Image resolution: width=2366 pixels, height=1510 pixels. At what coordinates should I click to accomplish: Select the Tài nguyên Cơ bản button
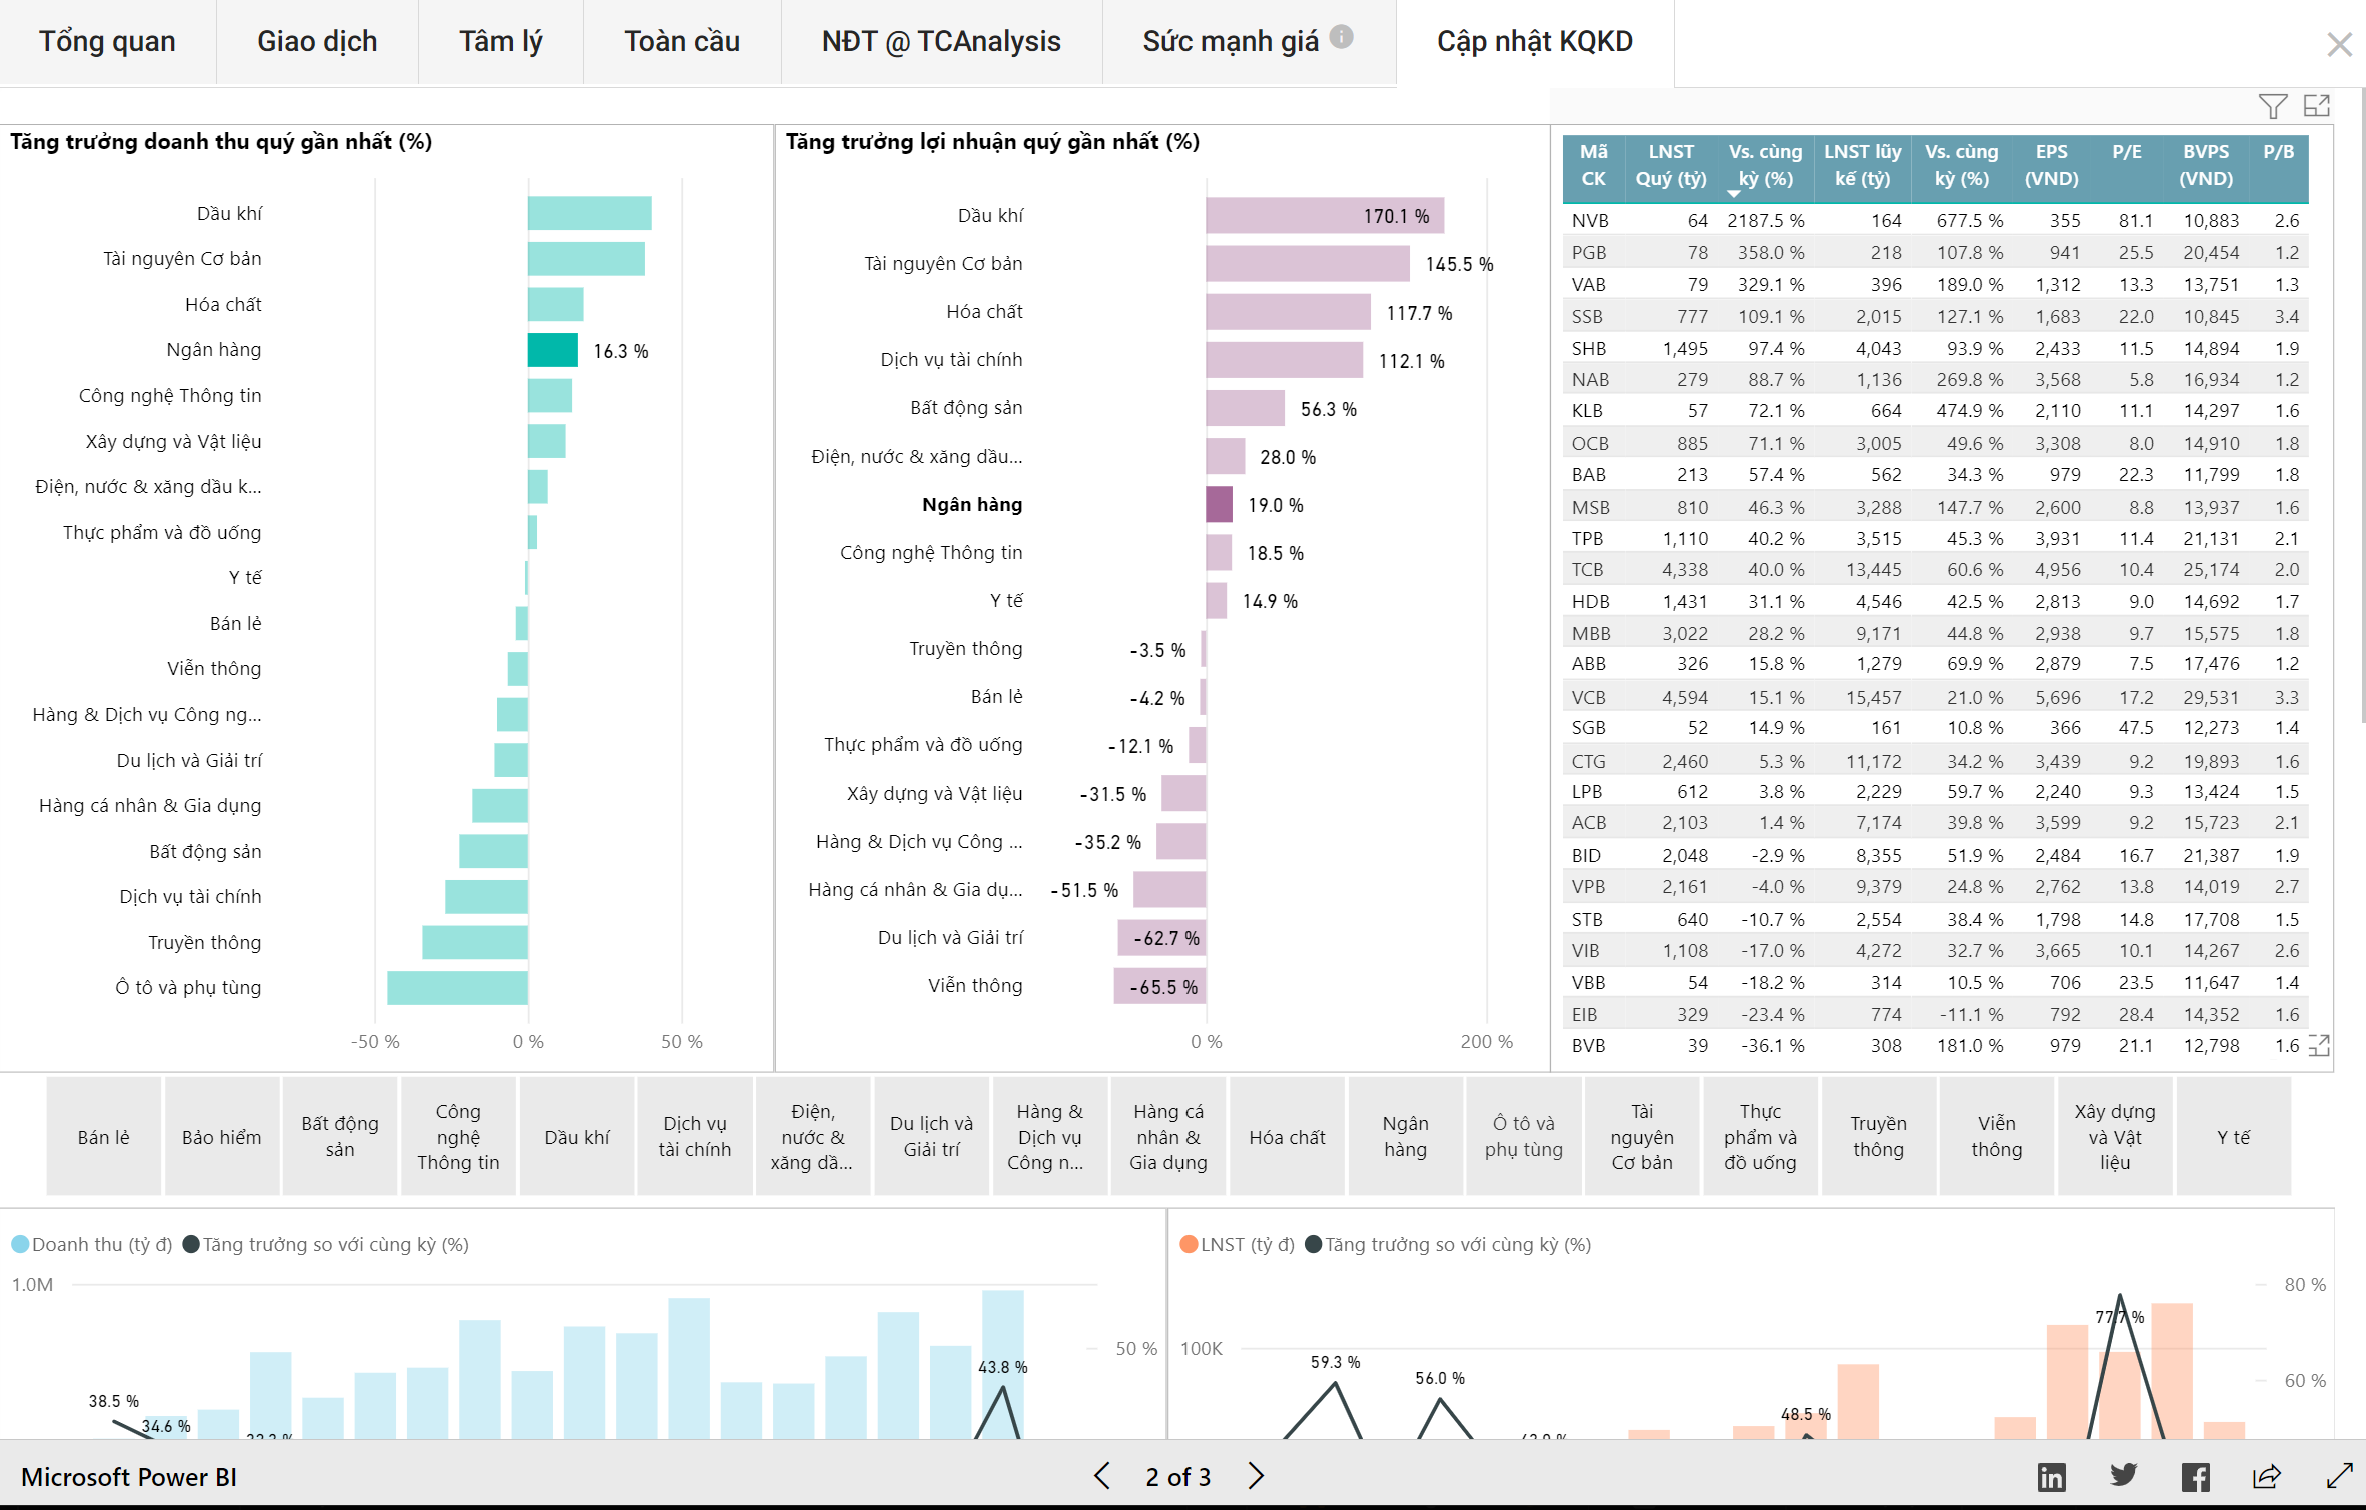1642,1137
